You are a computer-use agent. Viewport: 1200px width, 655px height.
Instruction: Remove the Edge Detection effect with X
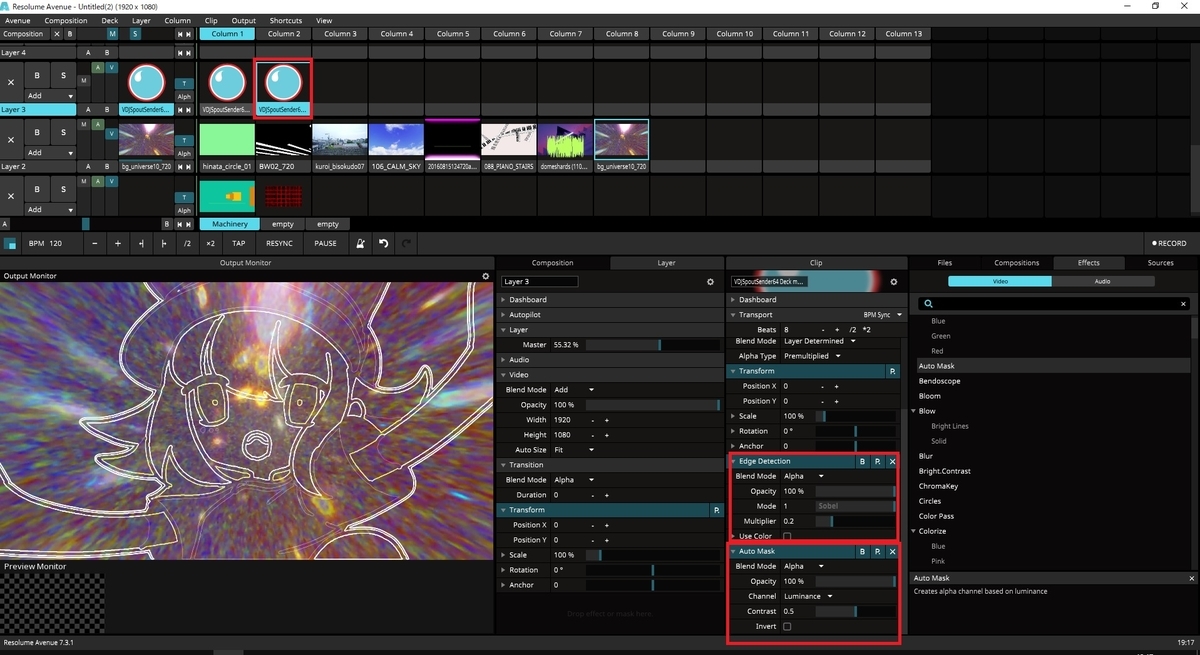coord(892,462)
